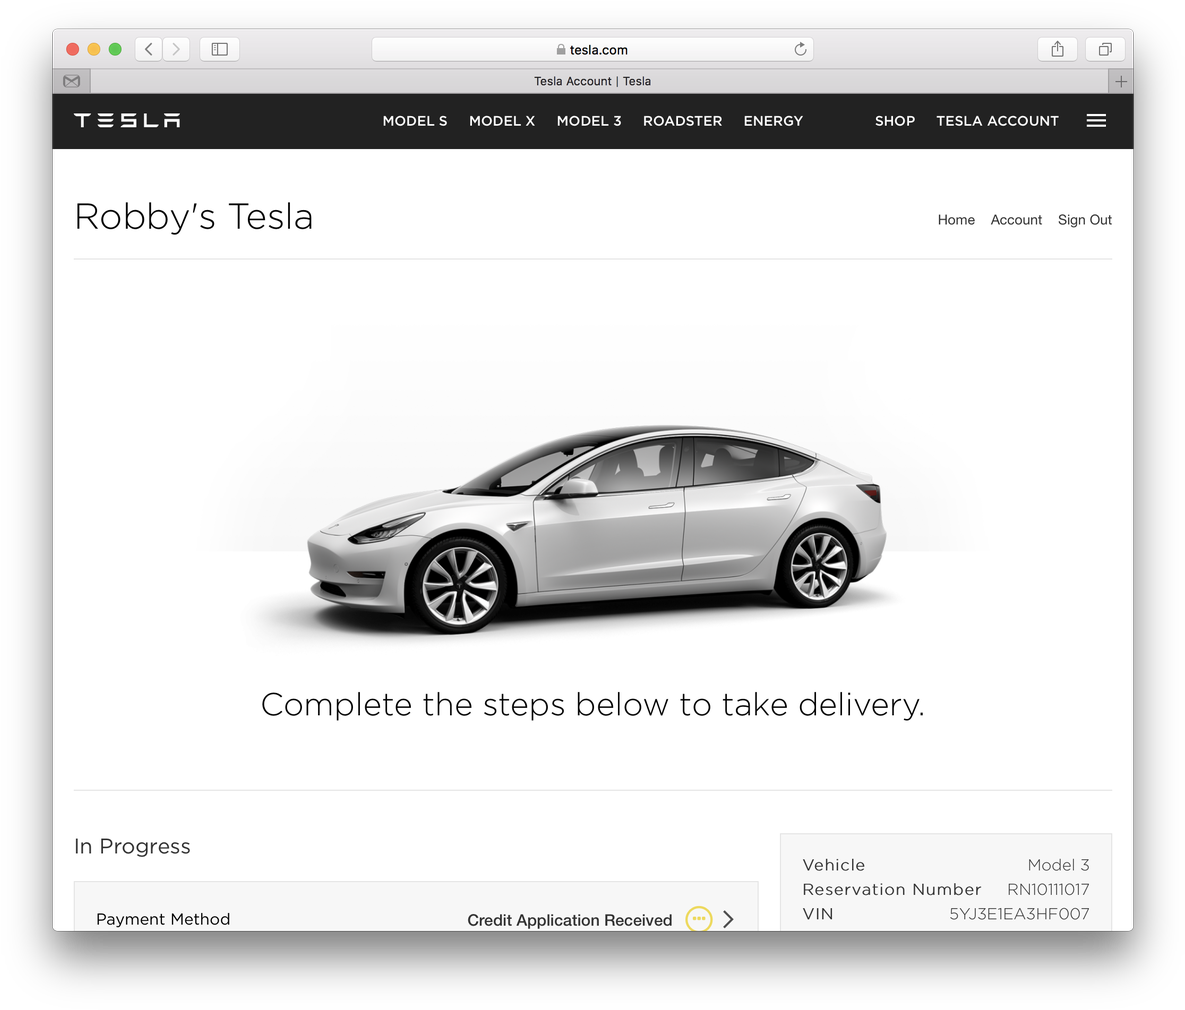The image size is (1185, 1010).
Task: Go back with Safari's back arrow
Action: pyautogui.click(x=149, y=49)
